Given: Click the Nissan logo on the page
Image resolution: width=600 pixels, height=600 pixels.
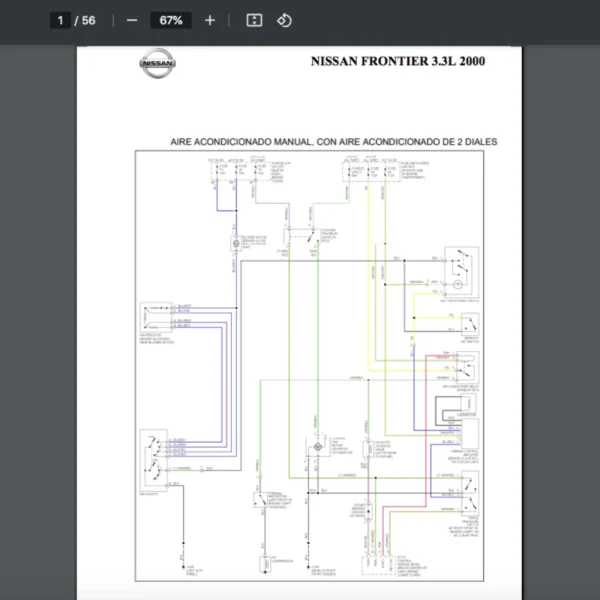Looking at the screenshot, I should [x=157, y=64].
